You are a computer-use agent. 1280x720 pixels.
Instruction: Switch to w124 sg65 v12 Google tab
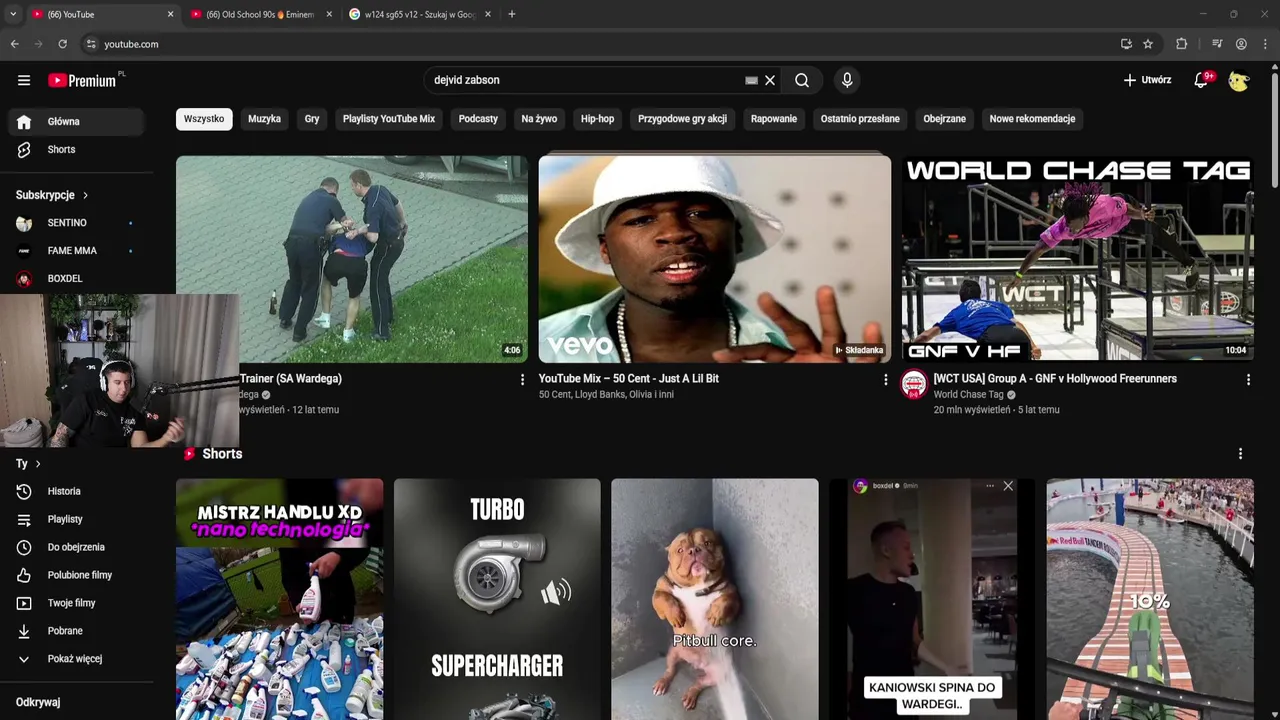point(420,14)
